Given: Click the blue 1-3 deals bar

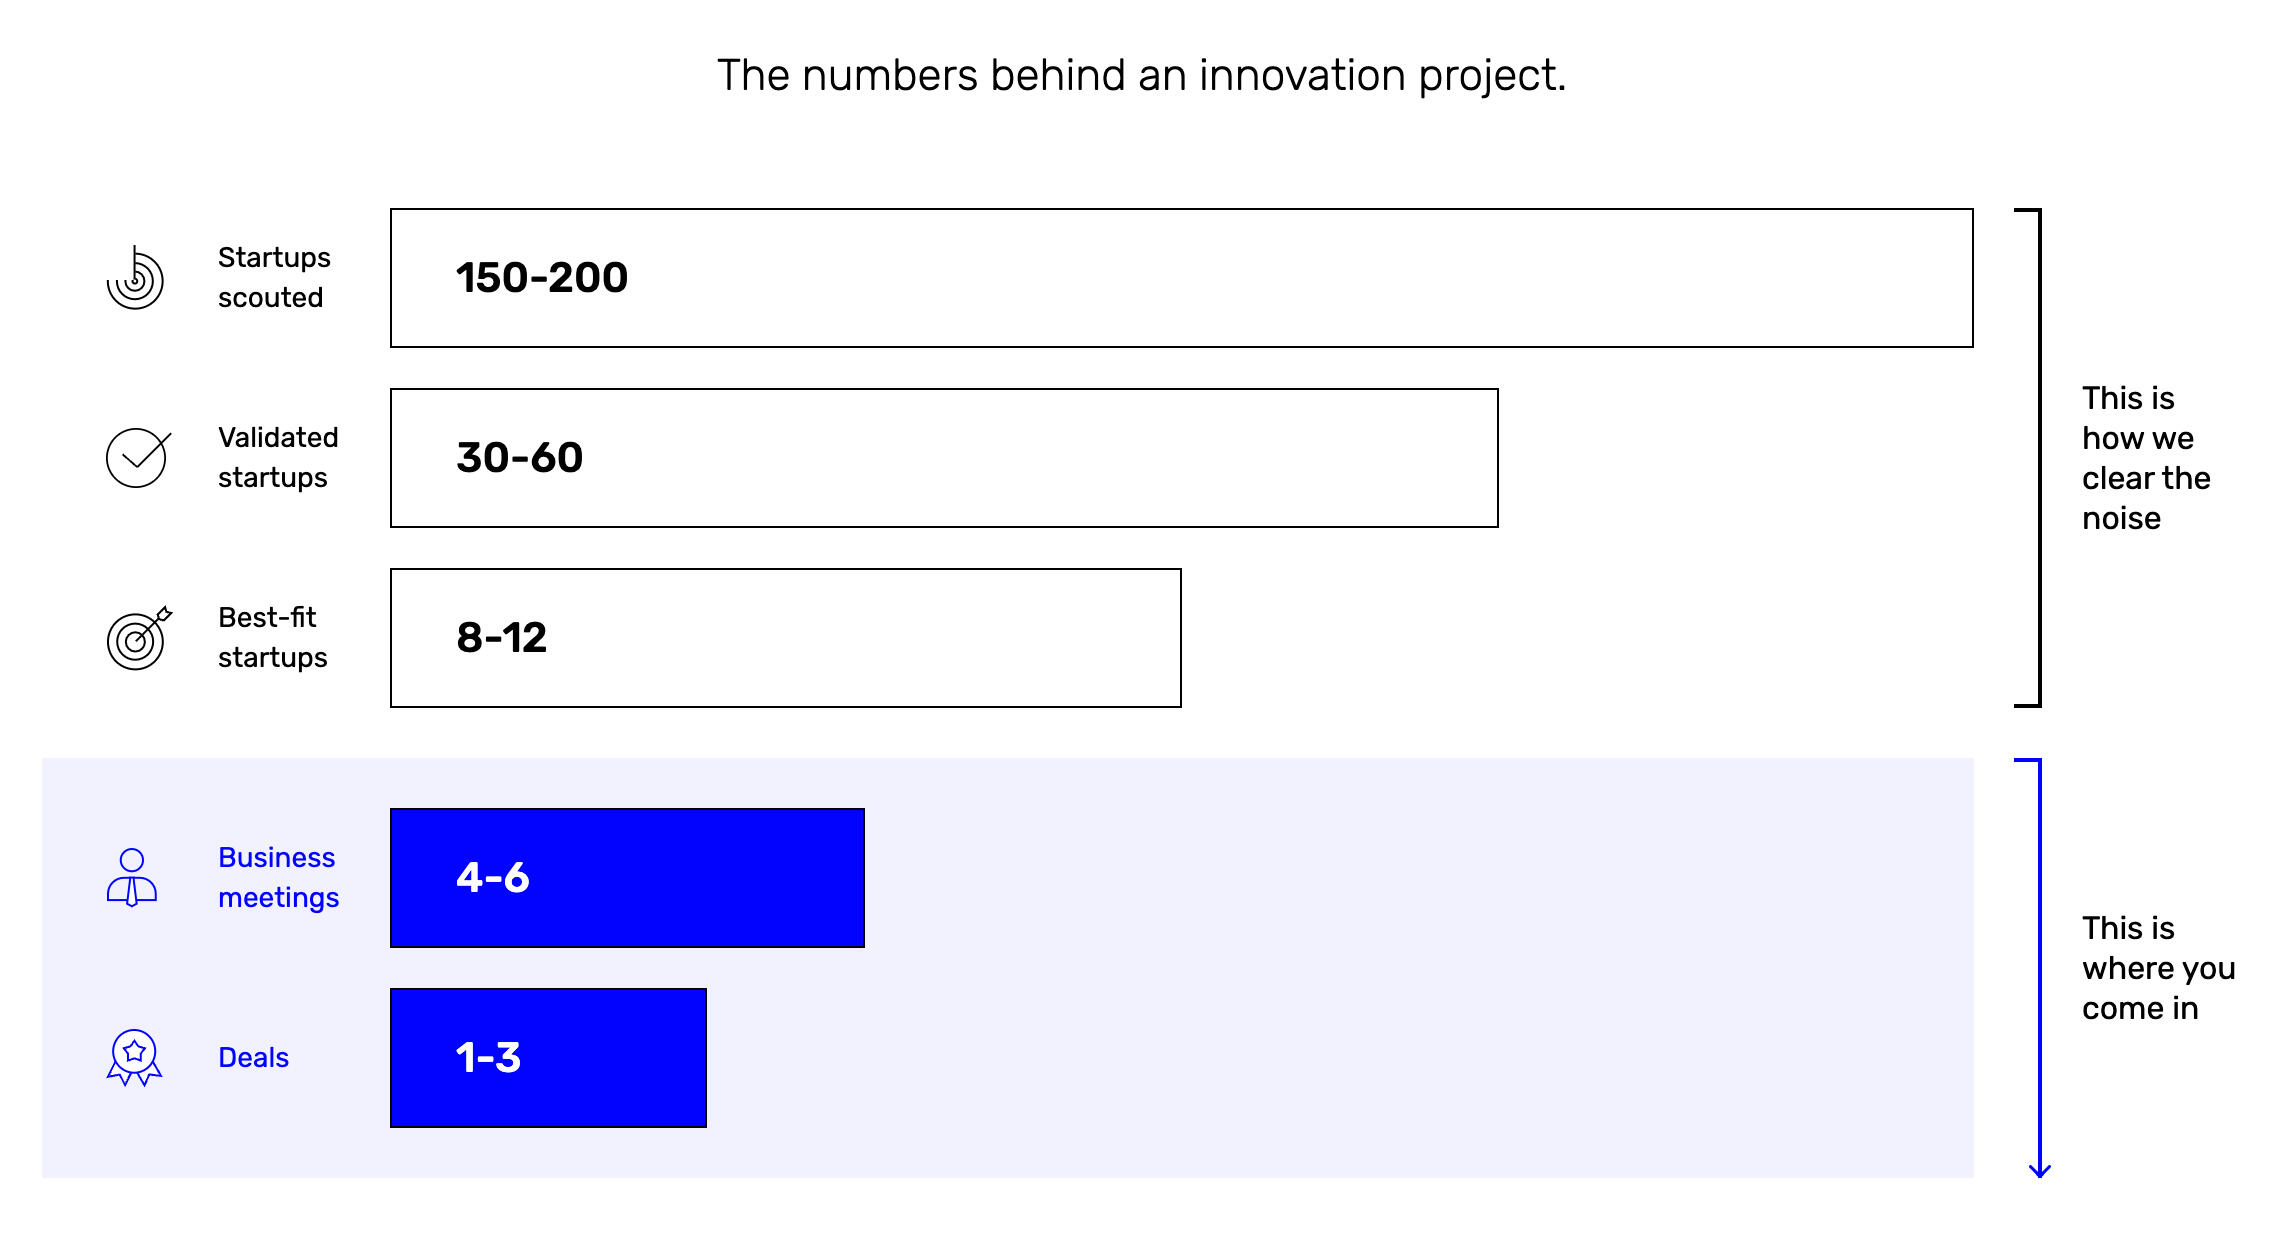Looking at the screenshot, I should [548, 1058].
